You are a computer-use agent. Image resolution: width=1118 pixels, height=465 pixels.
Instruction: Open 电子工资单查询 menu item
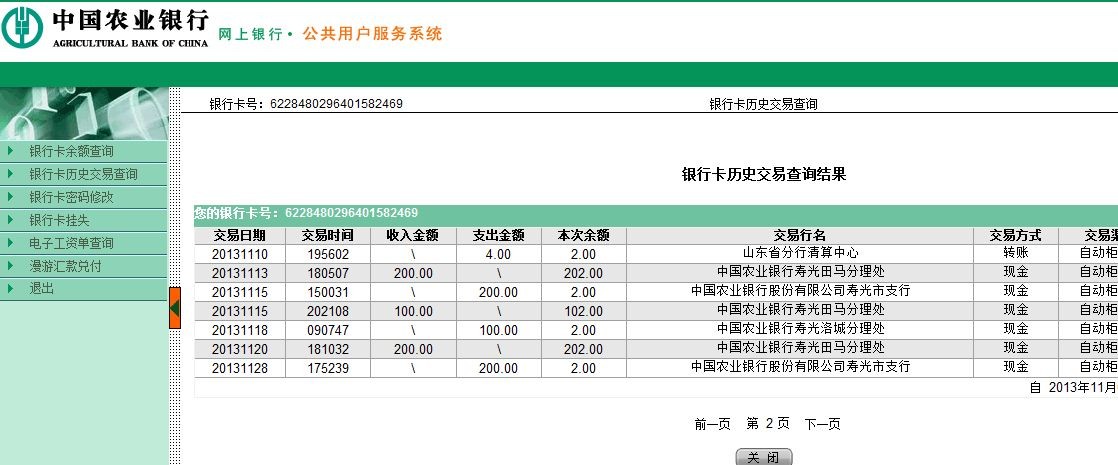click(71, 243)
